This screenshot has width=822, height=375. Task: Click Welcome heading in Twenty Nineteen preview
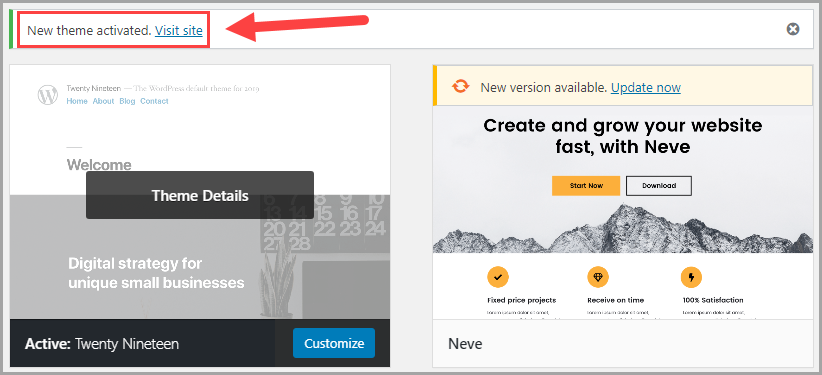point(99,165)
